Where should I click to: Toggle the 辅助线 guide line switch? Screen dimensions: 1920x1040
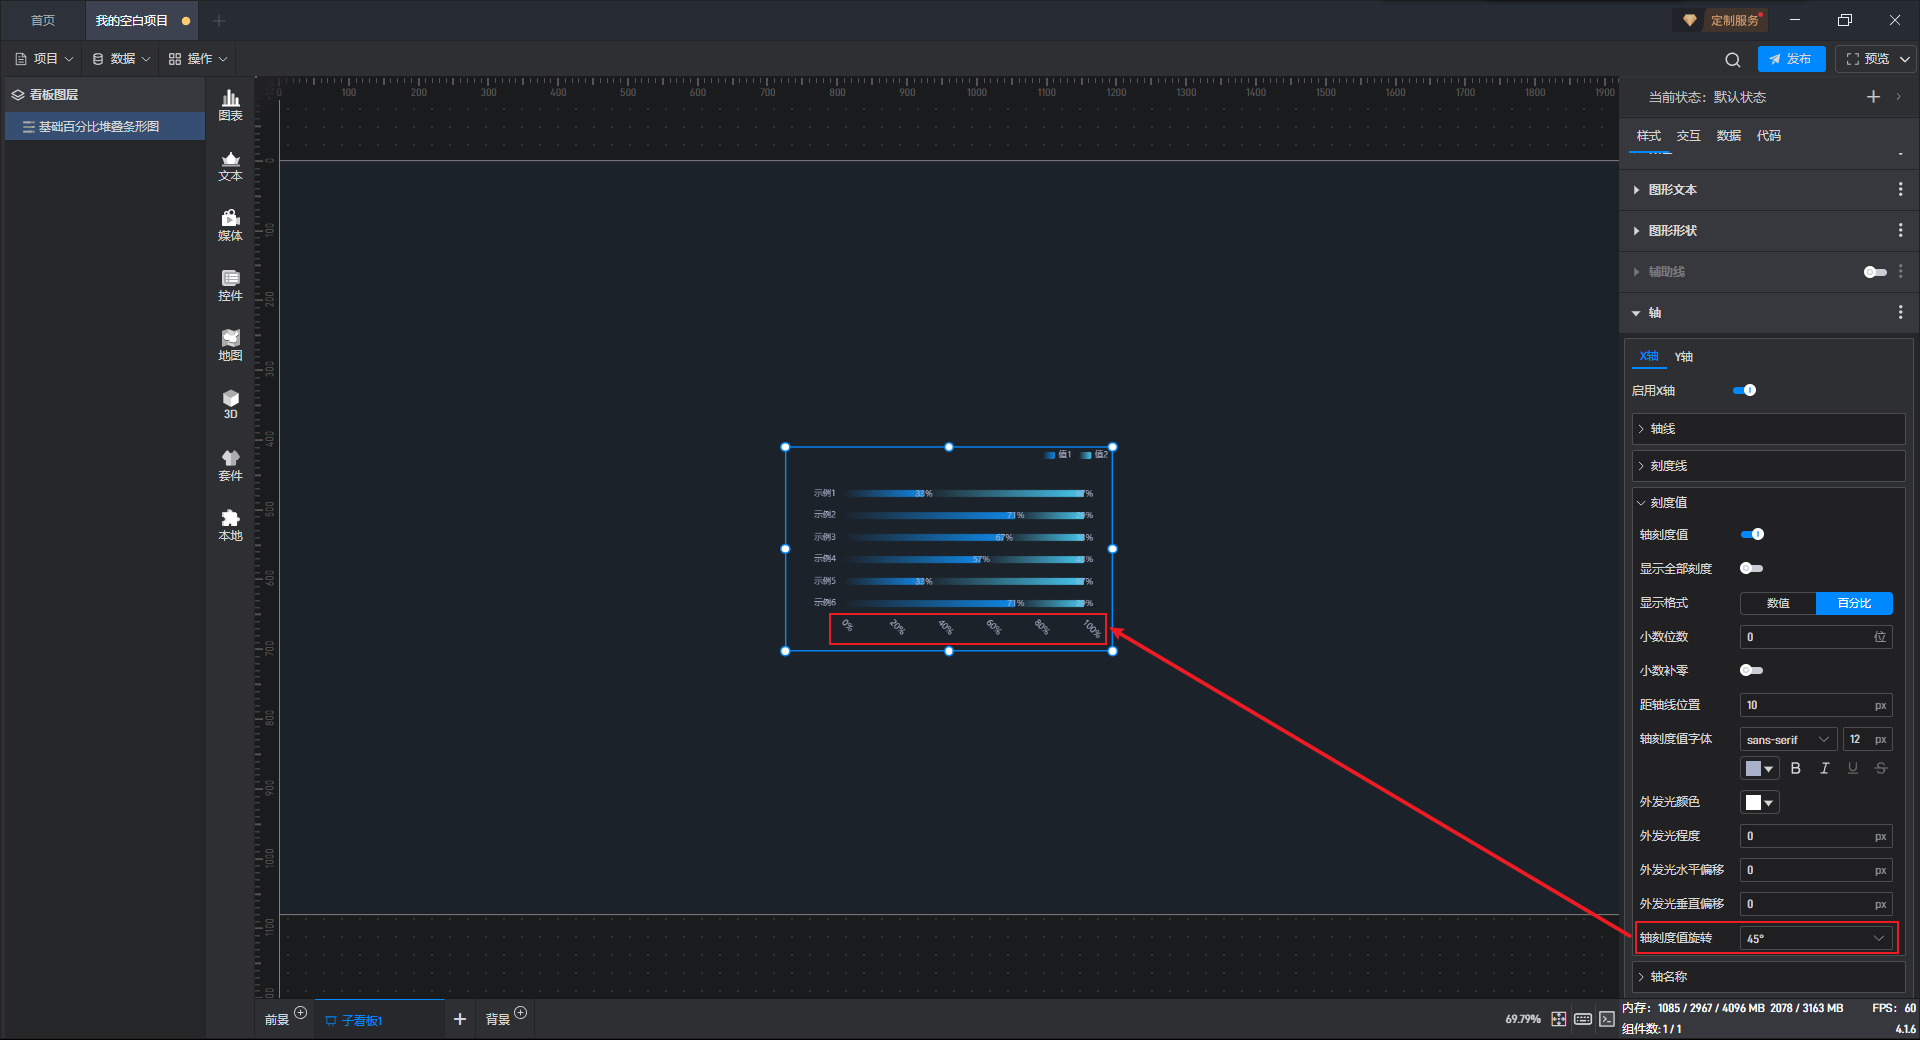(1875, 272)
